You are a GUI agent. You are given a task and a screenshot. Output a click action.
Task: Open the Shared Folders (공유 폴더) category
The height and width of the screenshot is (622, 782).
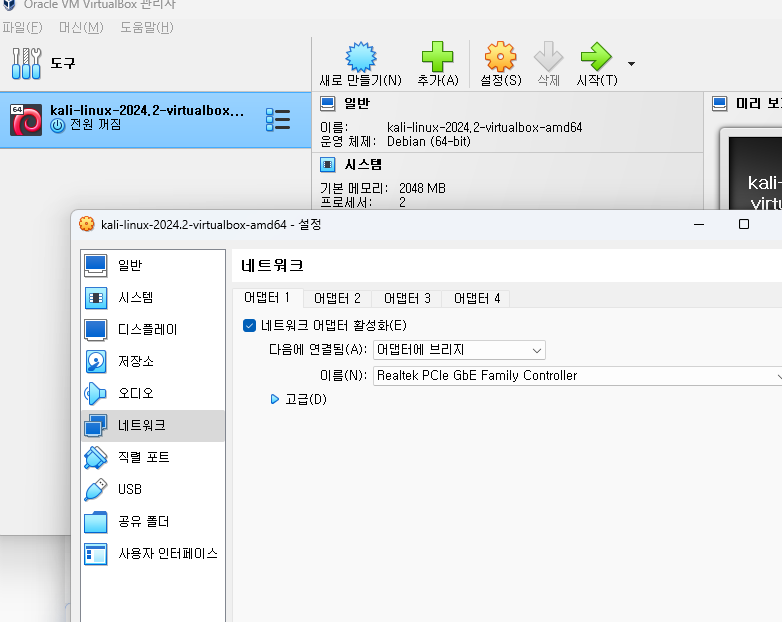153,522
